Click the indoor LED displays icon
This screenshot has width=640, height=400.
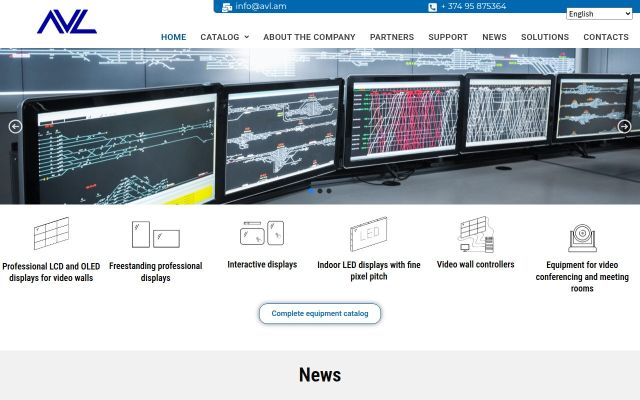coord(369,234)
